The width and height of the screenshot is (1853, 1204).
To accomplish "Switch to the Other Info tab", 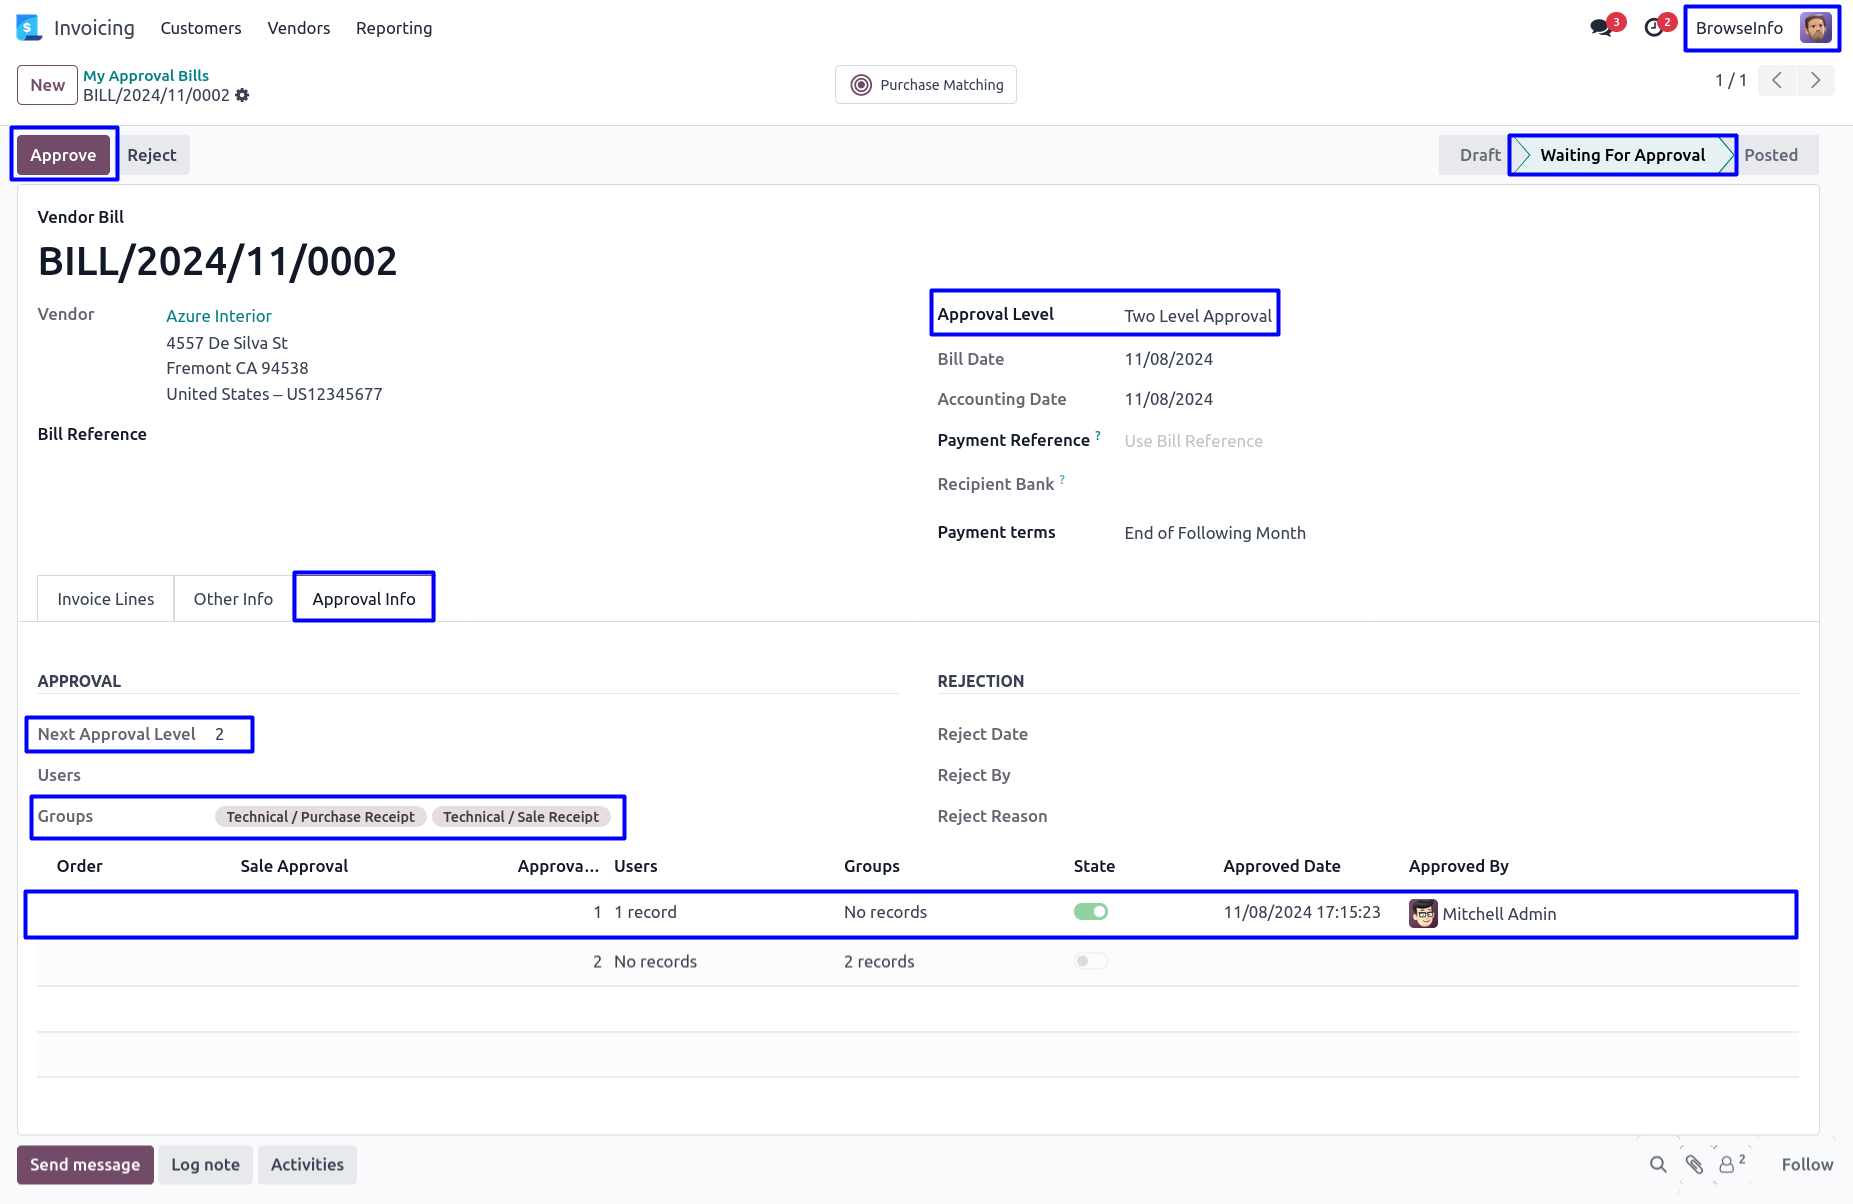I will click(233, 599).
